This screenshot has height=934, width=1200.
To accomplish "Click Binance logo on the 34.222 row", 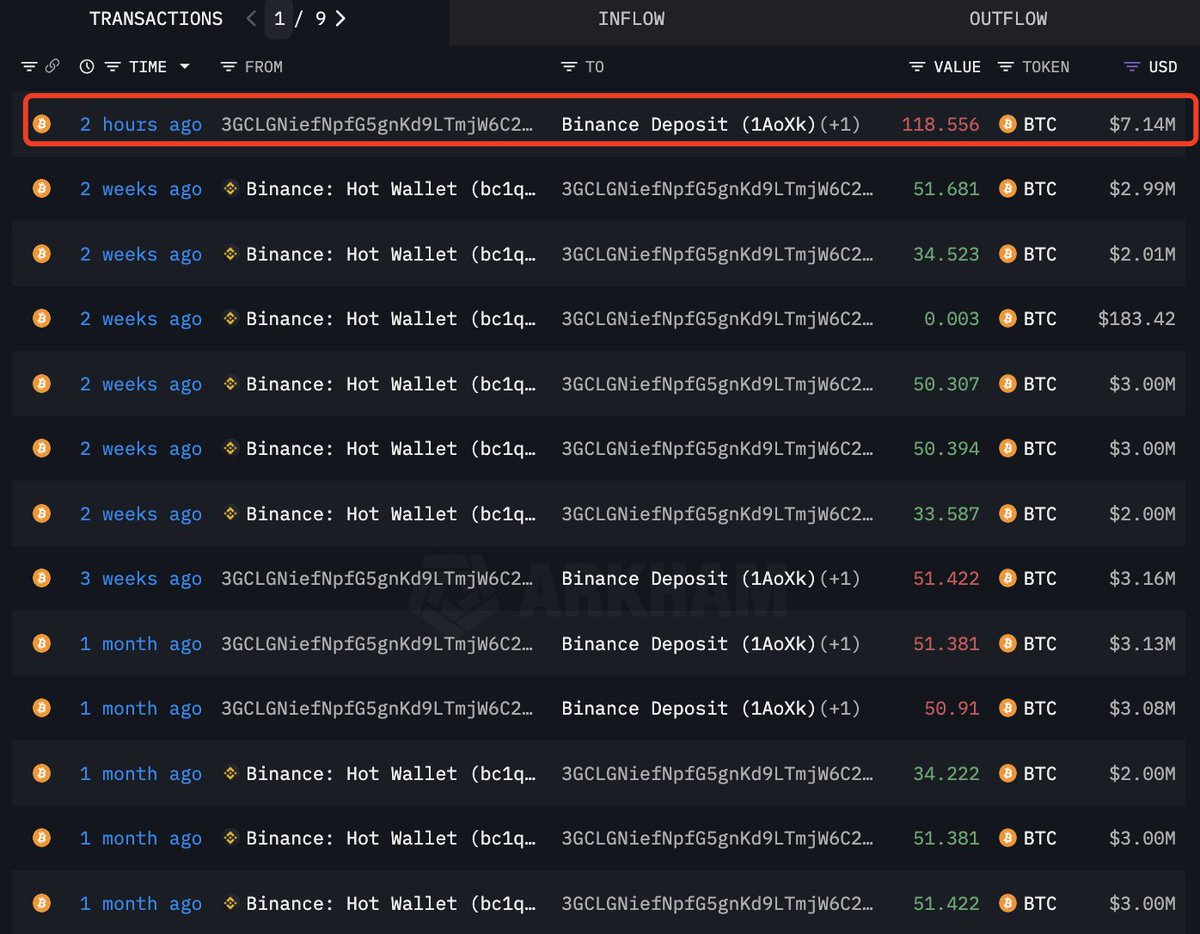I will coord(230,773).
